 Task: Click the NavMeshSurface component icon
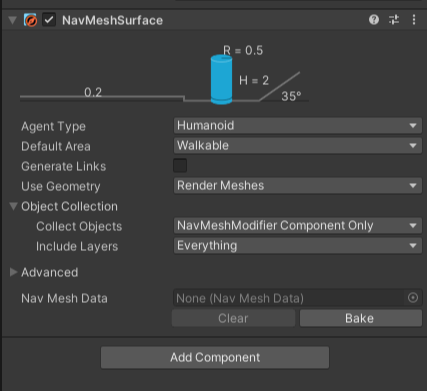click(x=30, y=20)
